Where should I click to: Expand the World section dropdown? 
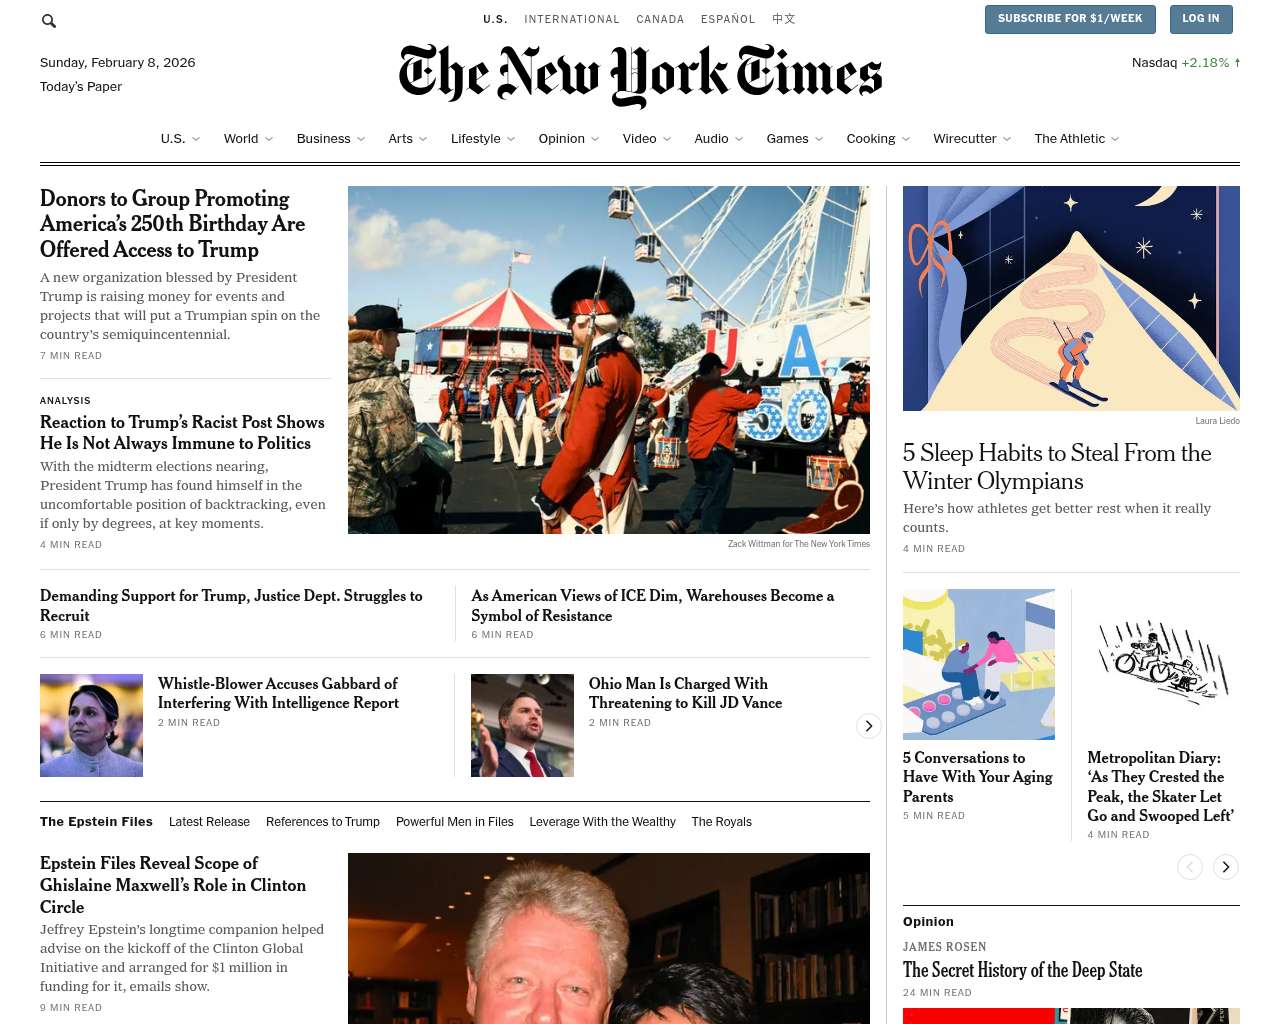[x=248, y=139]
